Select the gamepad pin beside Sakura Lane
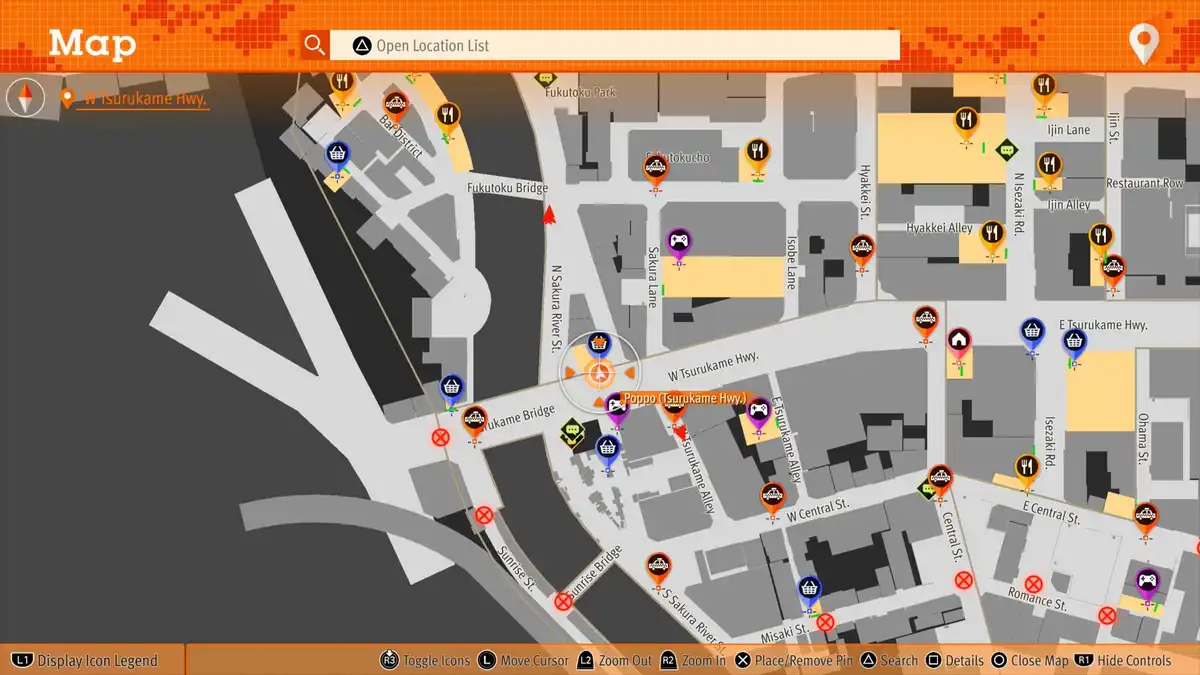Image resolution: width=1200 pixels, height=675 pixels. pos(679,243)
